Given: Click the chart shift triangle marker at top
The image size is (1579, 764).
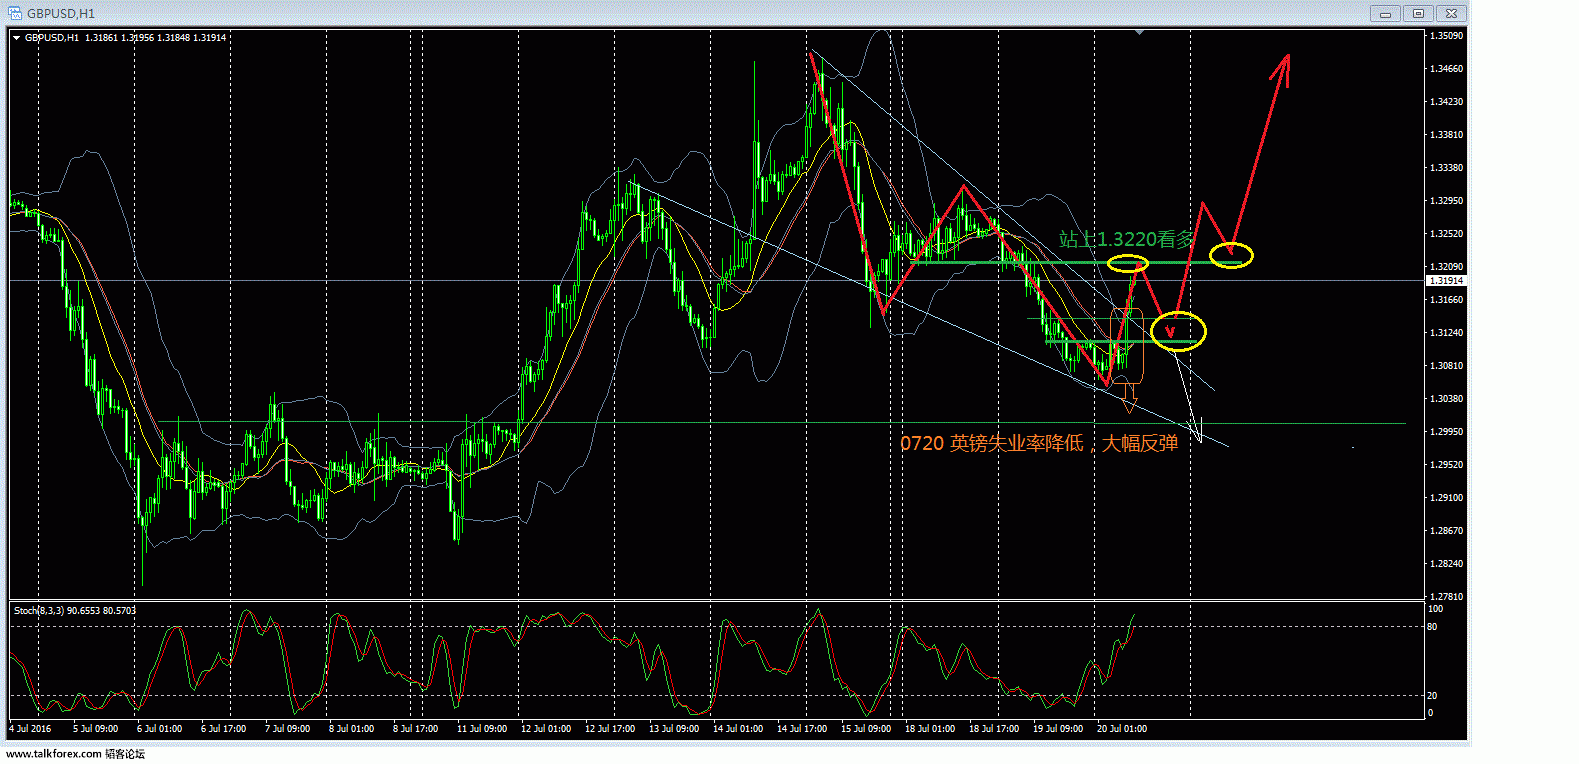Looking at the screenshot, I should click(1139, 33).
